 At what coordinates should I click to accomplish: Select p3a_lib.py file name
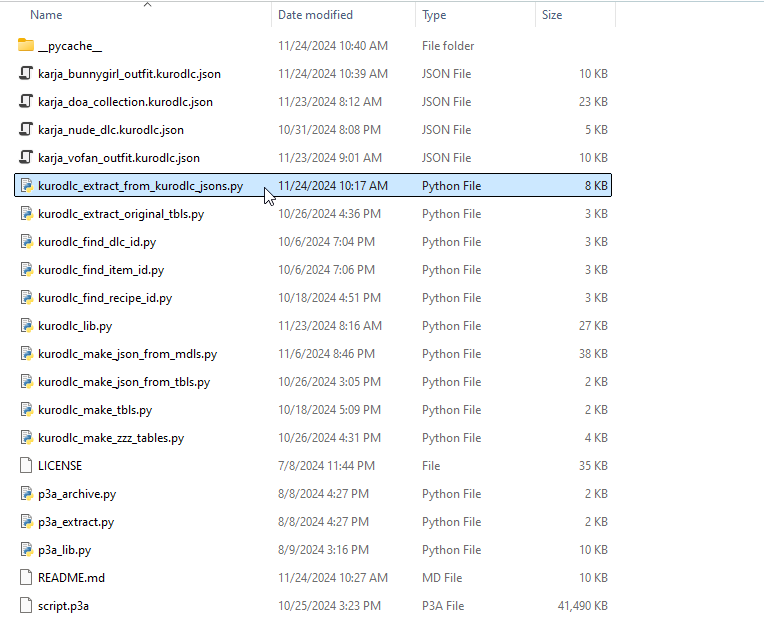point(64,550)
